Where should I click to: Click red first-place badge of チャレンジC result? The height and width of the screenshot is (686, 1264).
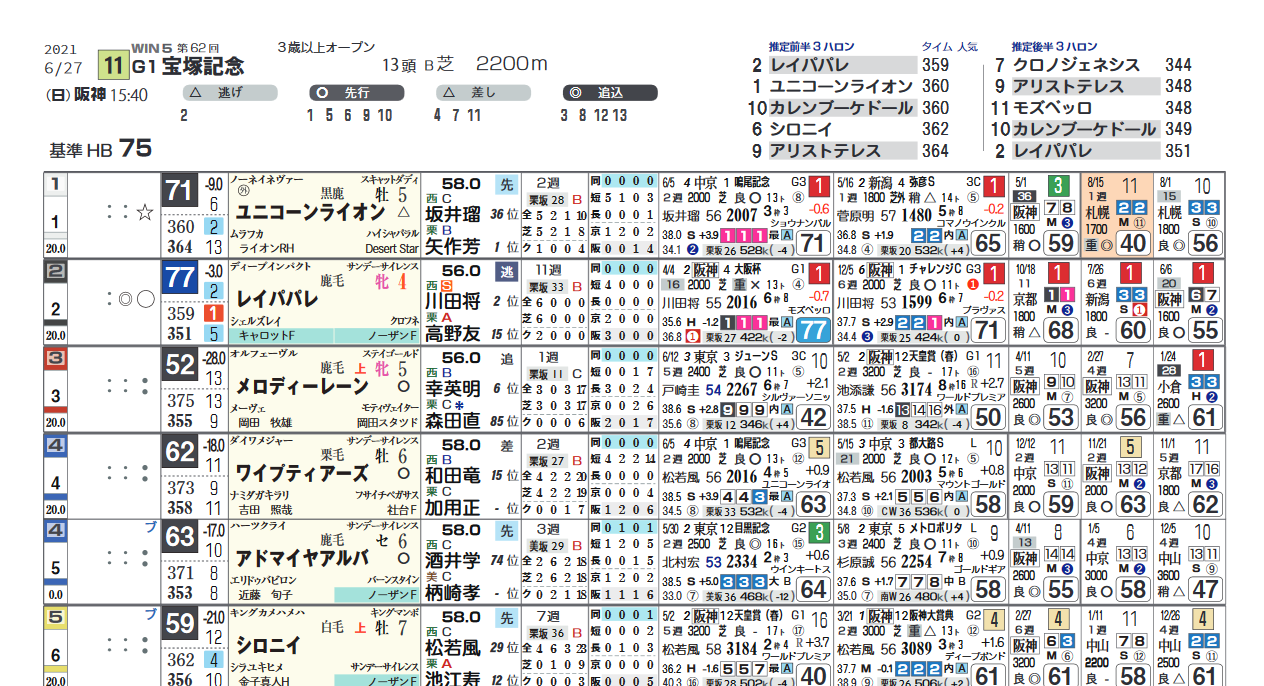[x=994, y=274]
